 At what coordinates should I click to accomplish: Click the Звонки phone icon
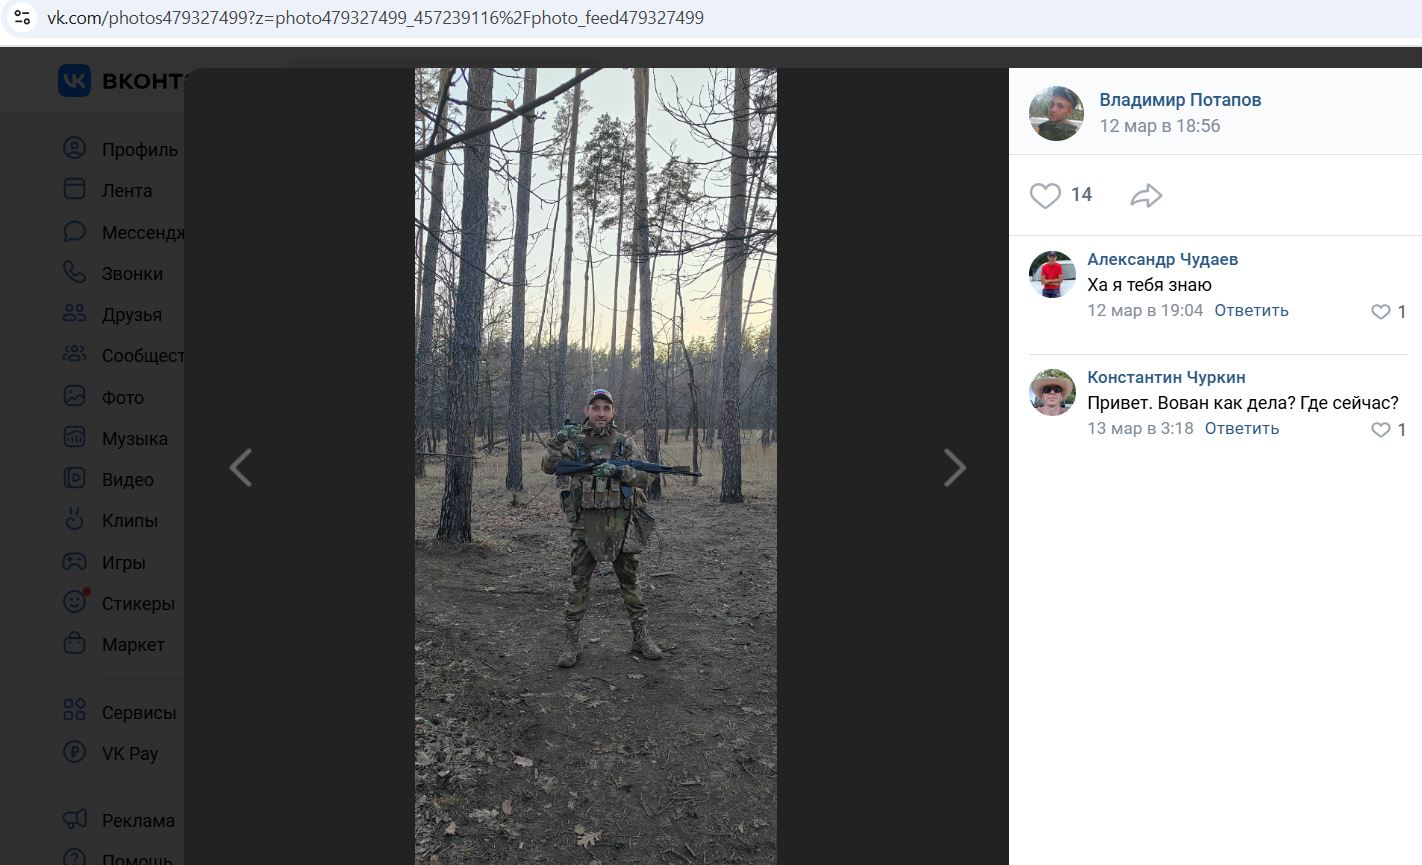(75, 272)
